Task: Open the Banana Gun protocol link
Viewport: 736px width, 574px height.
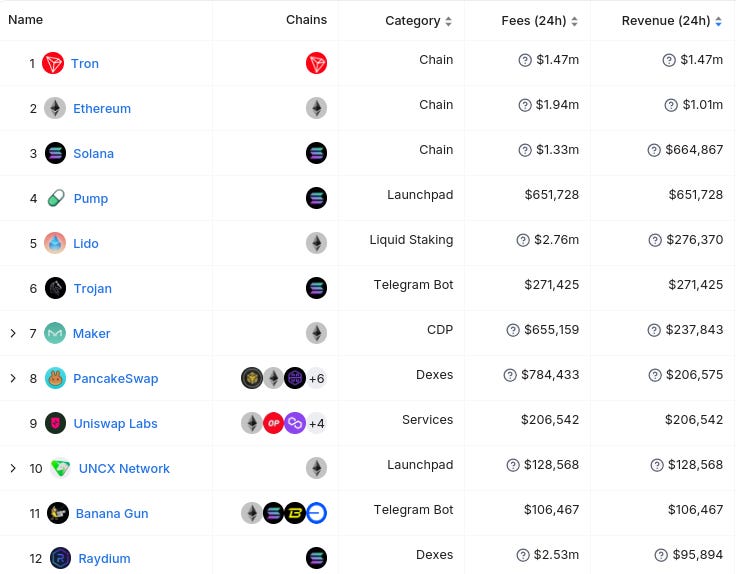Action: click(112, 514)
